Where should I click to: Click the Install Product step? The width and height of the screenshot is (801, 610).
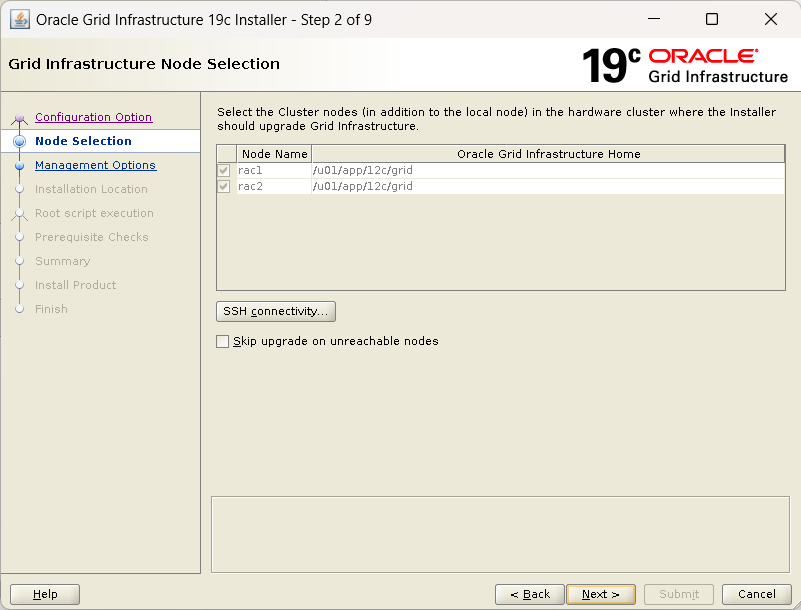75,285
